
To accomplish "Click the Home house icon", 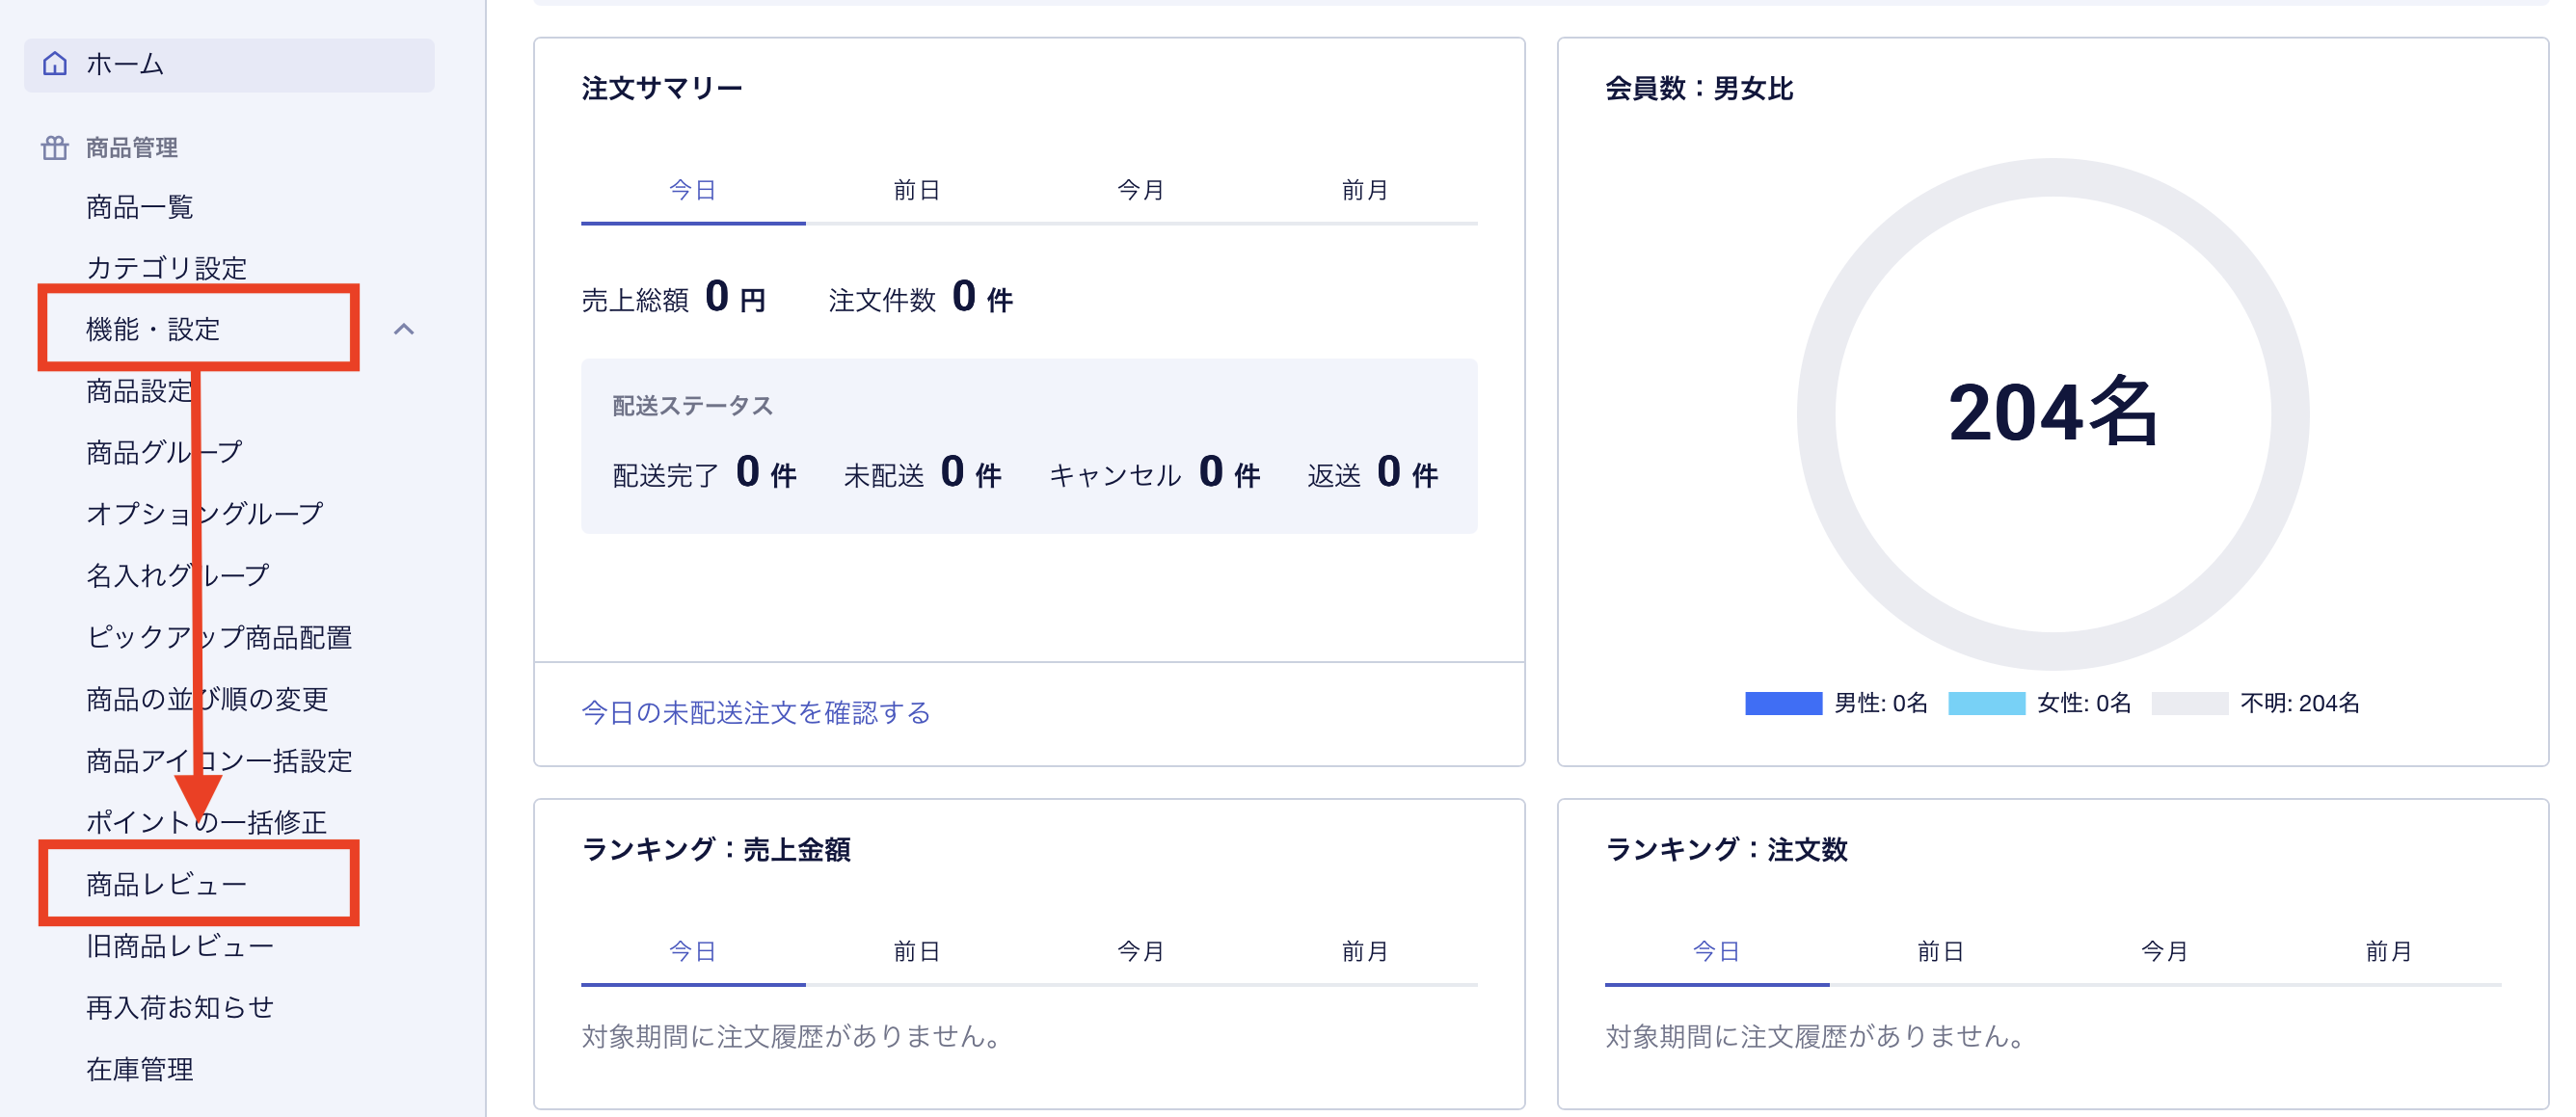I will [55, 64].
